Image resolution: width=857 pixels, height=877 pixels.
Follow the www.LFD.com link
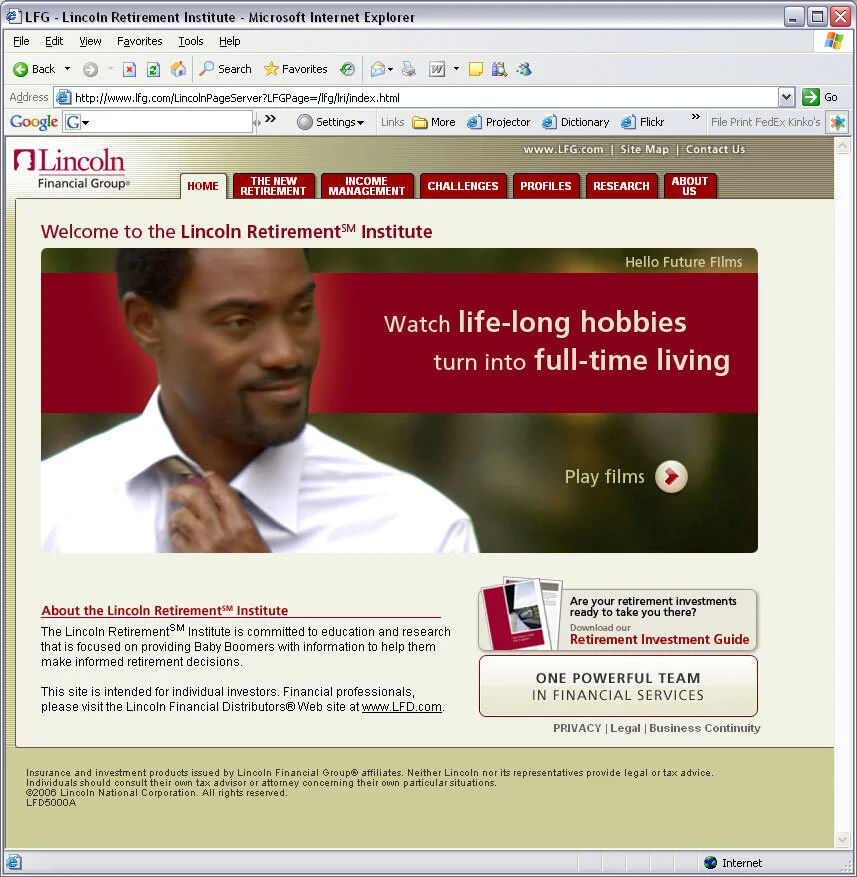coord(402,707)
